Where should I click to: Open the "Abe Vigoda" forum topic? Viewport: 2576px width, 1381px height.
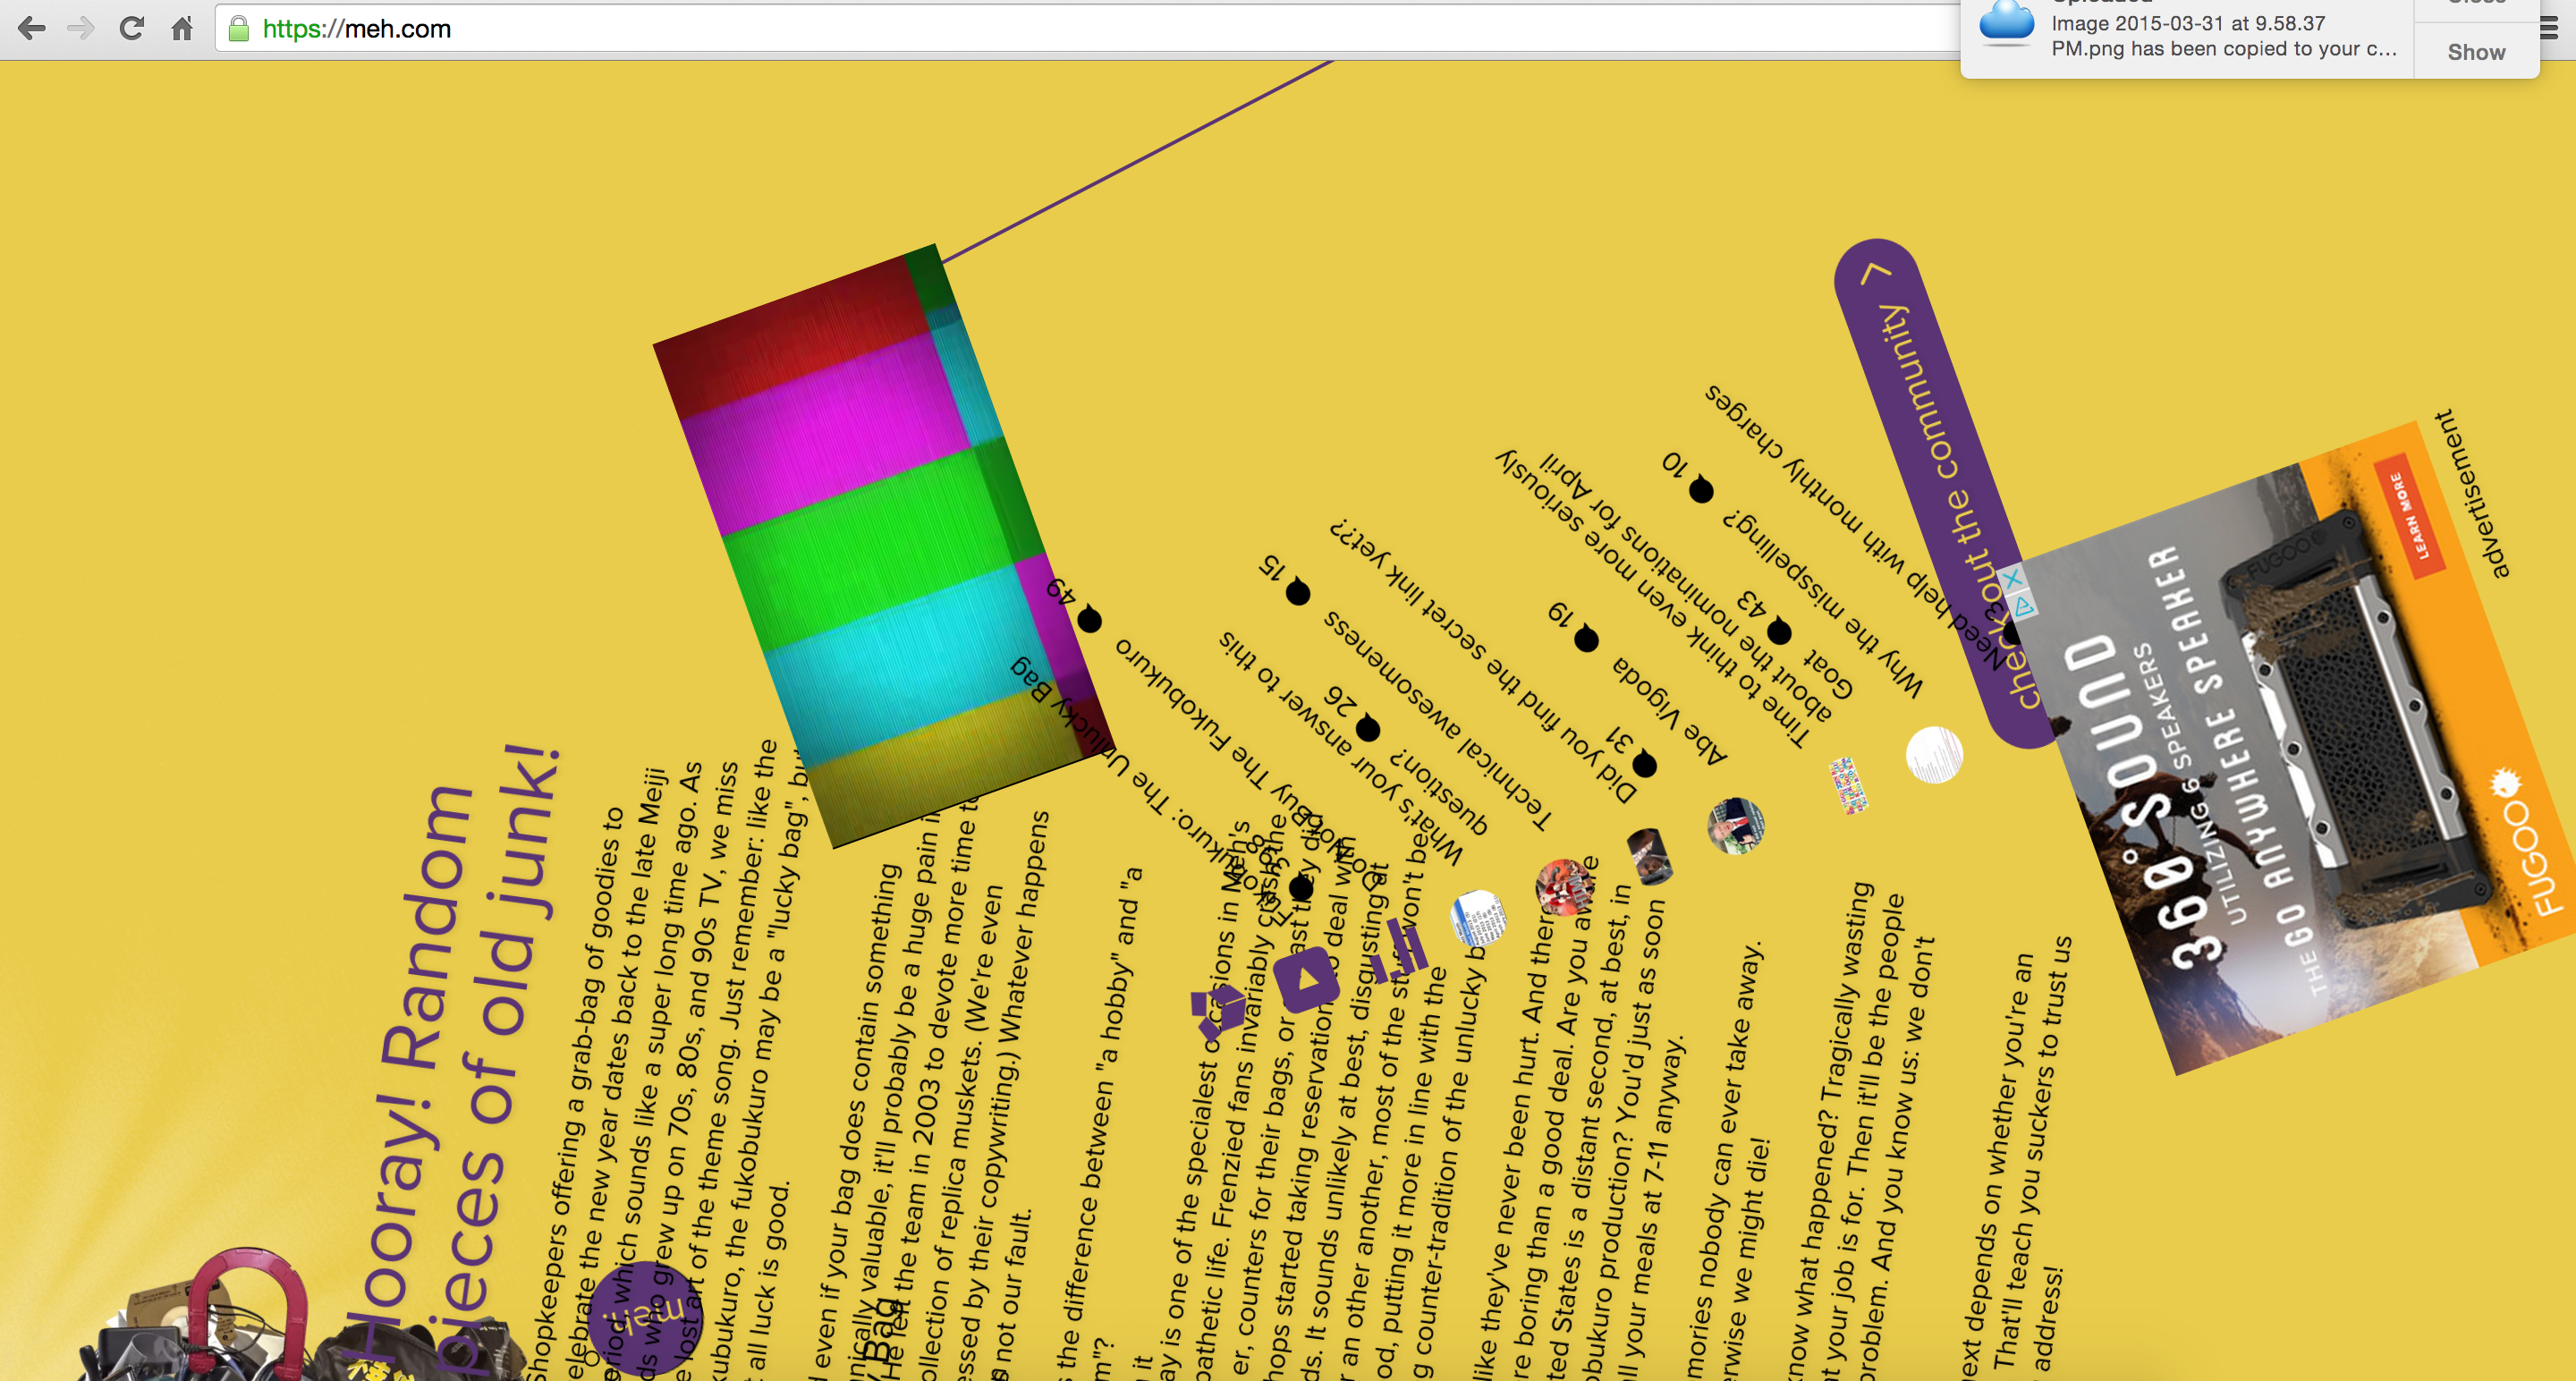[x=1668, y=711]
